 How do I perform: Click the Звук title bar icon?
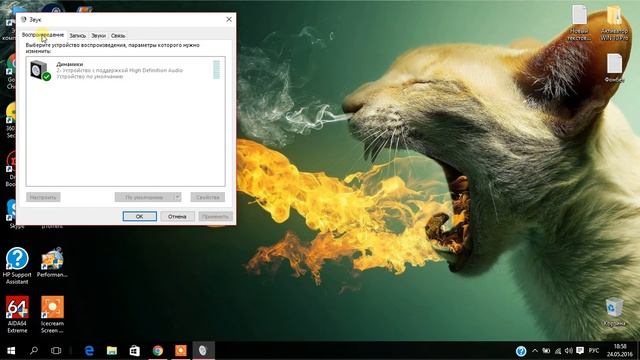point(23,19)
